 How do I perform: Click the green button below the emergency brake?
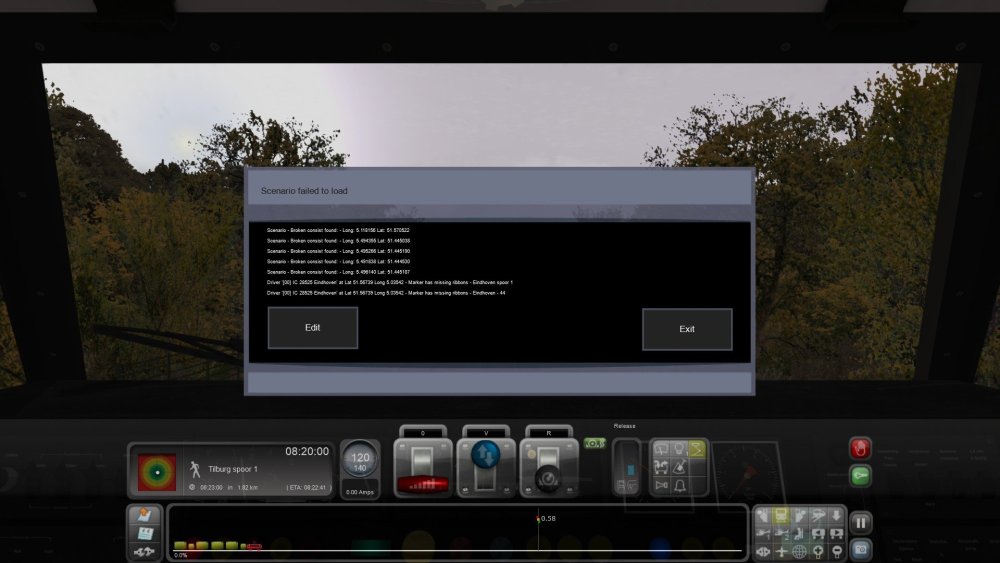click(860, 476)
